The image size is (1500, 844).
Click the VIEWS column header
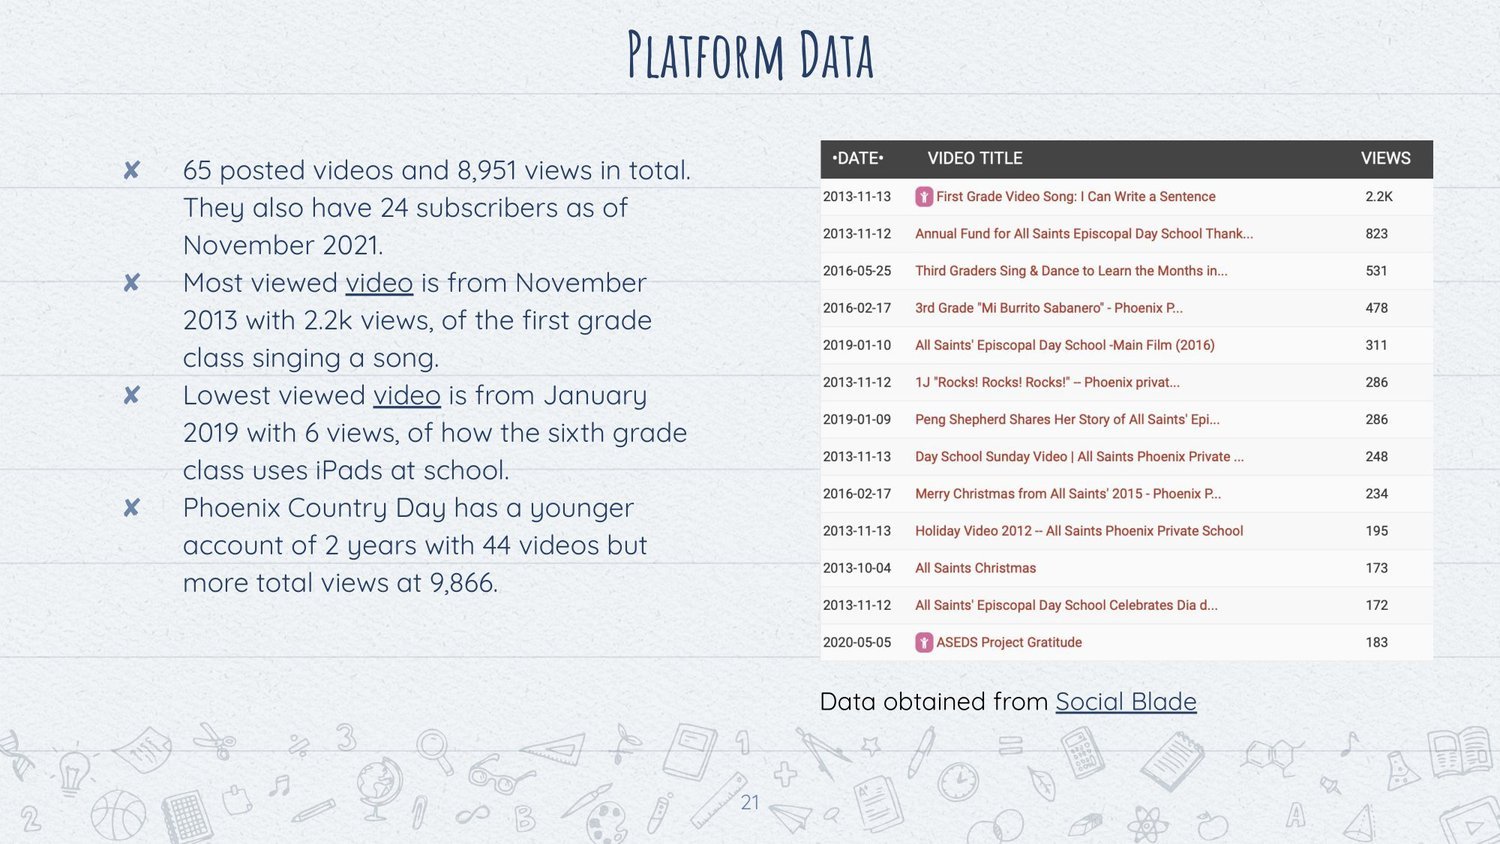click(1386, 158)
